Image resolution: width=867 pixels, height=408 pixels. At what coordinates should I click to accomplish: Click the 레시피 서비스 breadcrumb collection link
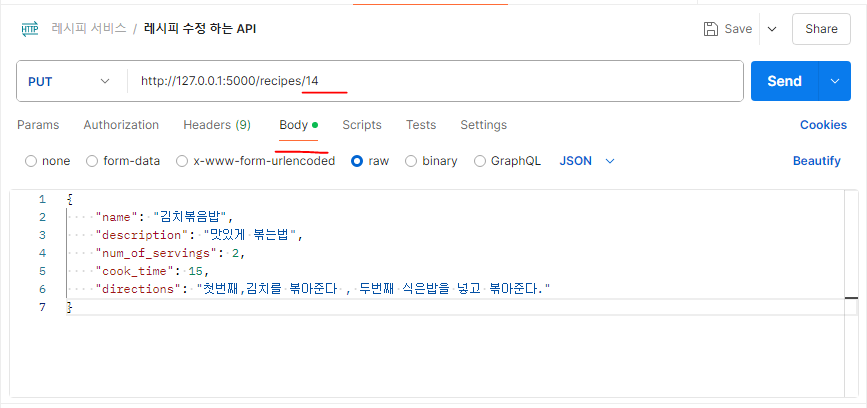pos(89,28)
